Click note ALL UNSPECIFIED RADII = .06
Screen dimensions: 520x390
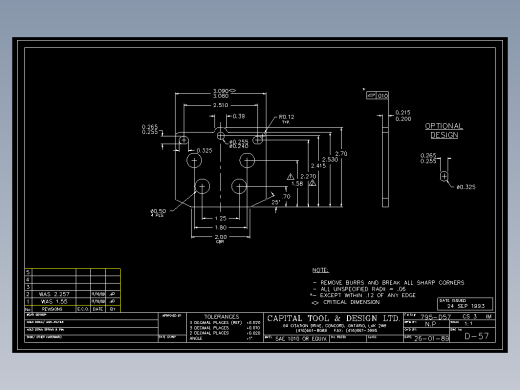click(x=363, y=289)
